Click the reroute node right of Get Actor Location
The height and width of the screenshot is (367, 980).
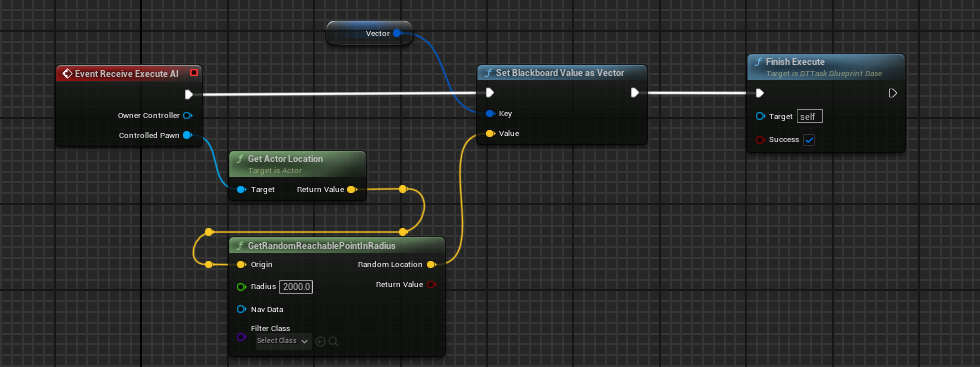(403, 189)
